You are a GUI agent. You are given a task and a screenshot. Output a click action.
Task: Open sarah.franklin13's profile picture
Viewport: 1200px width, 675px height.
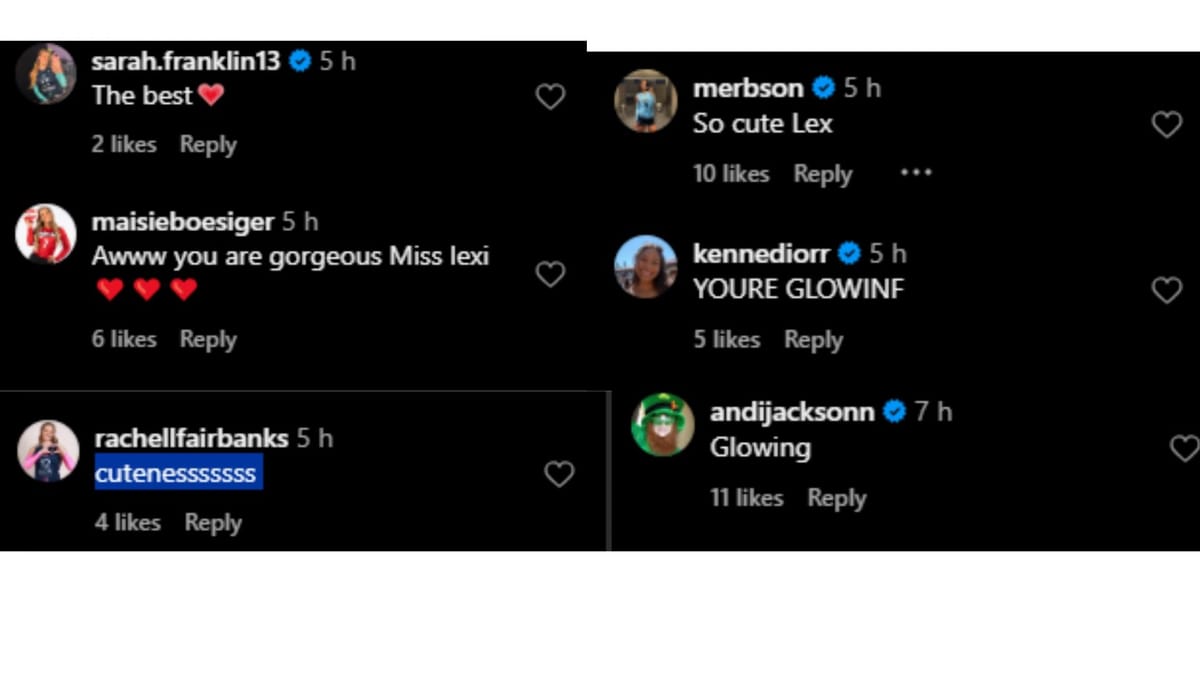(x=46, y=73)
